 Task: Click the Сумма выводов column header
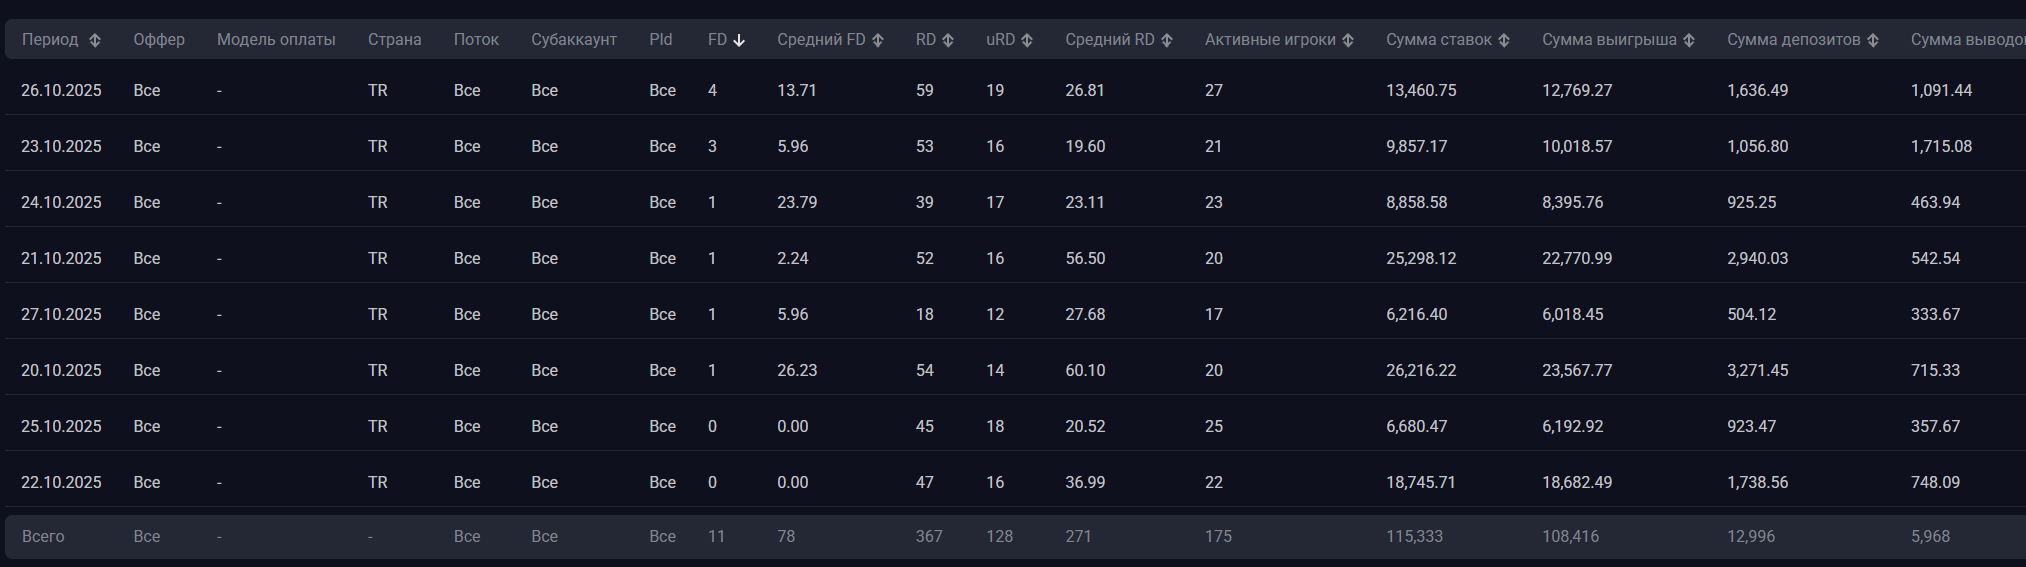coord(1966,40)
